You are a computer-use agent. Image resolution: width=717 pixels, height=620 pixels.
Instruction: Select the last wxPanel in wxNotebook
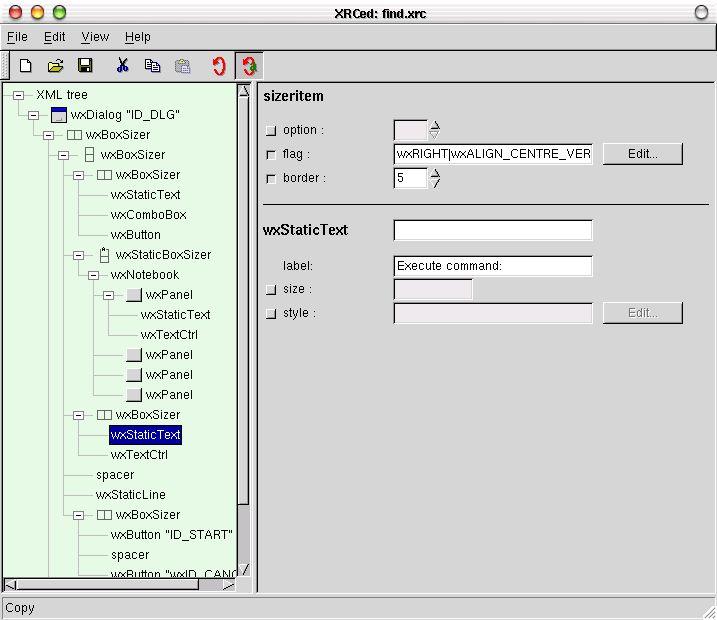click(169, 395)
